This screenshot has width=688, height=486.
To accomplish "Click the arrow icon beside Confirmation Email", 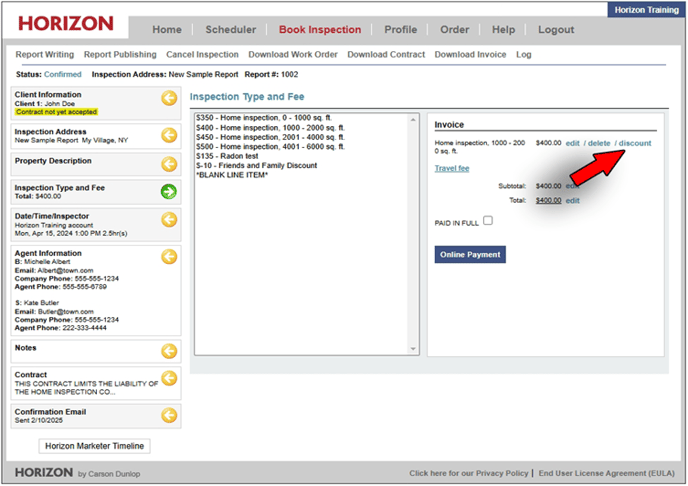I will pyautogui.click(x=169, y=415).
